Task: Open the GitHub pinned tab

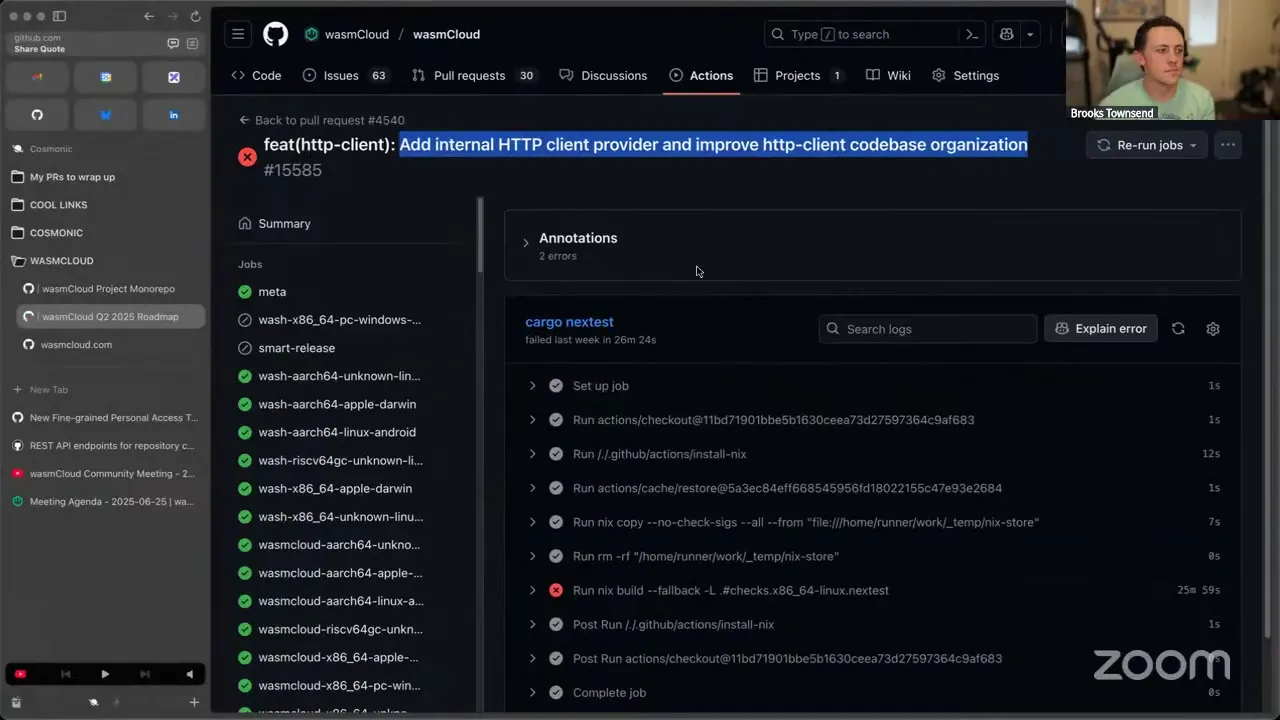Action: 37,115
